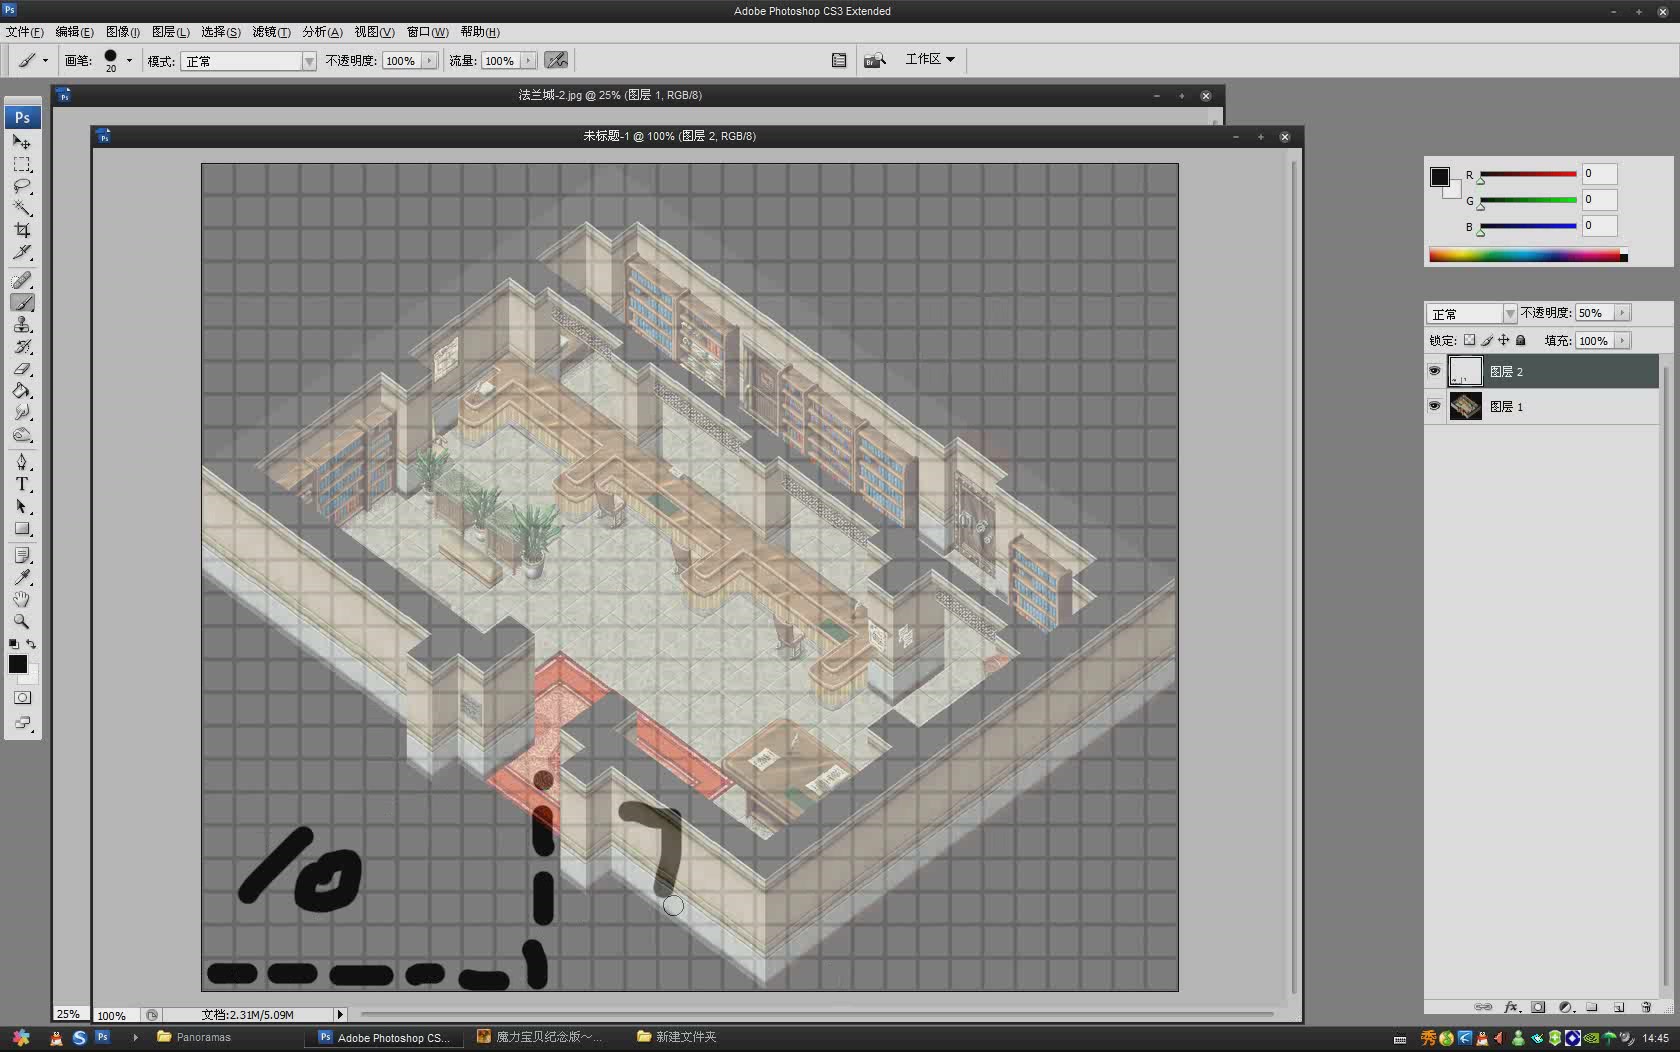This screenshot has height=1052, width=1680.
Task: Open the 文件(F) menu
Action: (24, 32)
